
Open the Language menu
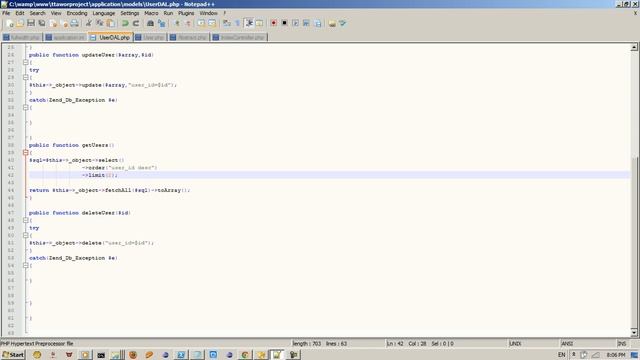point(104,13)
